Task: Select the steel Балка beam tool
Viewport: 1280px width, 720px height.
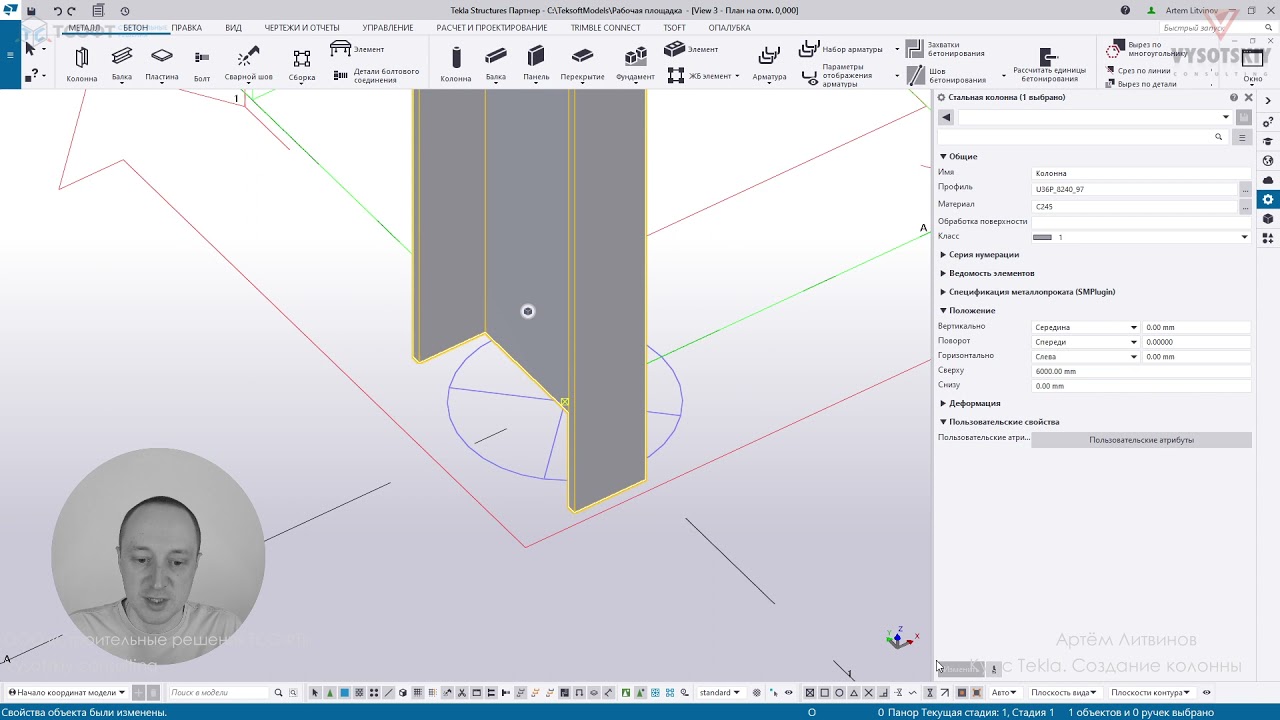Action: click(x=122, y=64)
